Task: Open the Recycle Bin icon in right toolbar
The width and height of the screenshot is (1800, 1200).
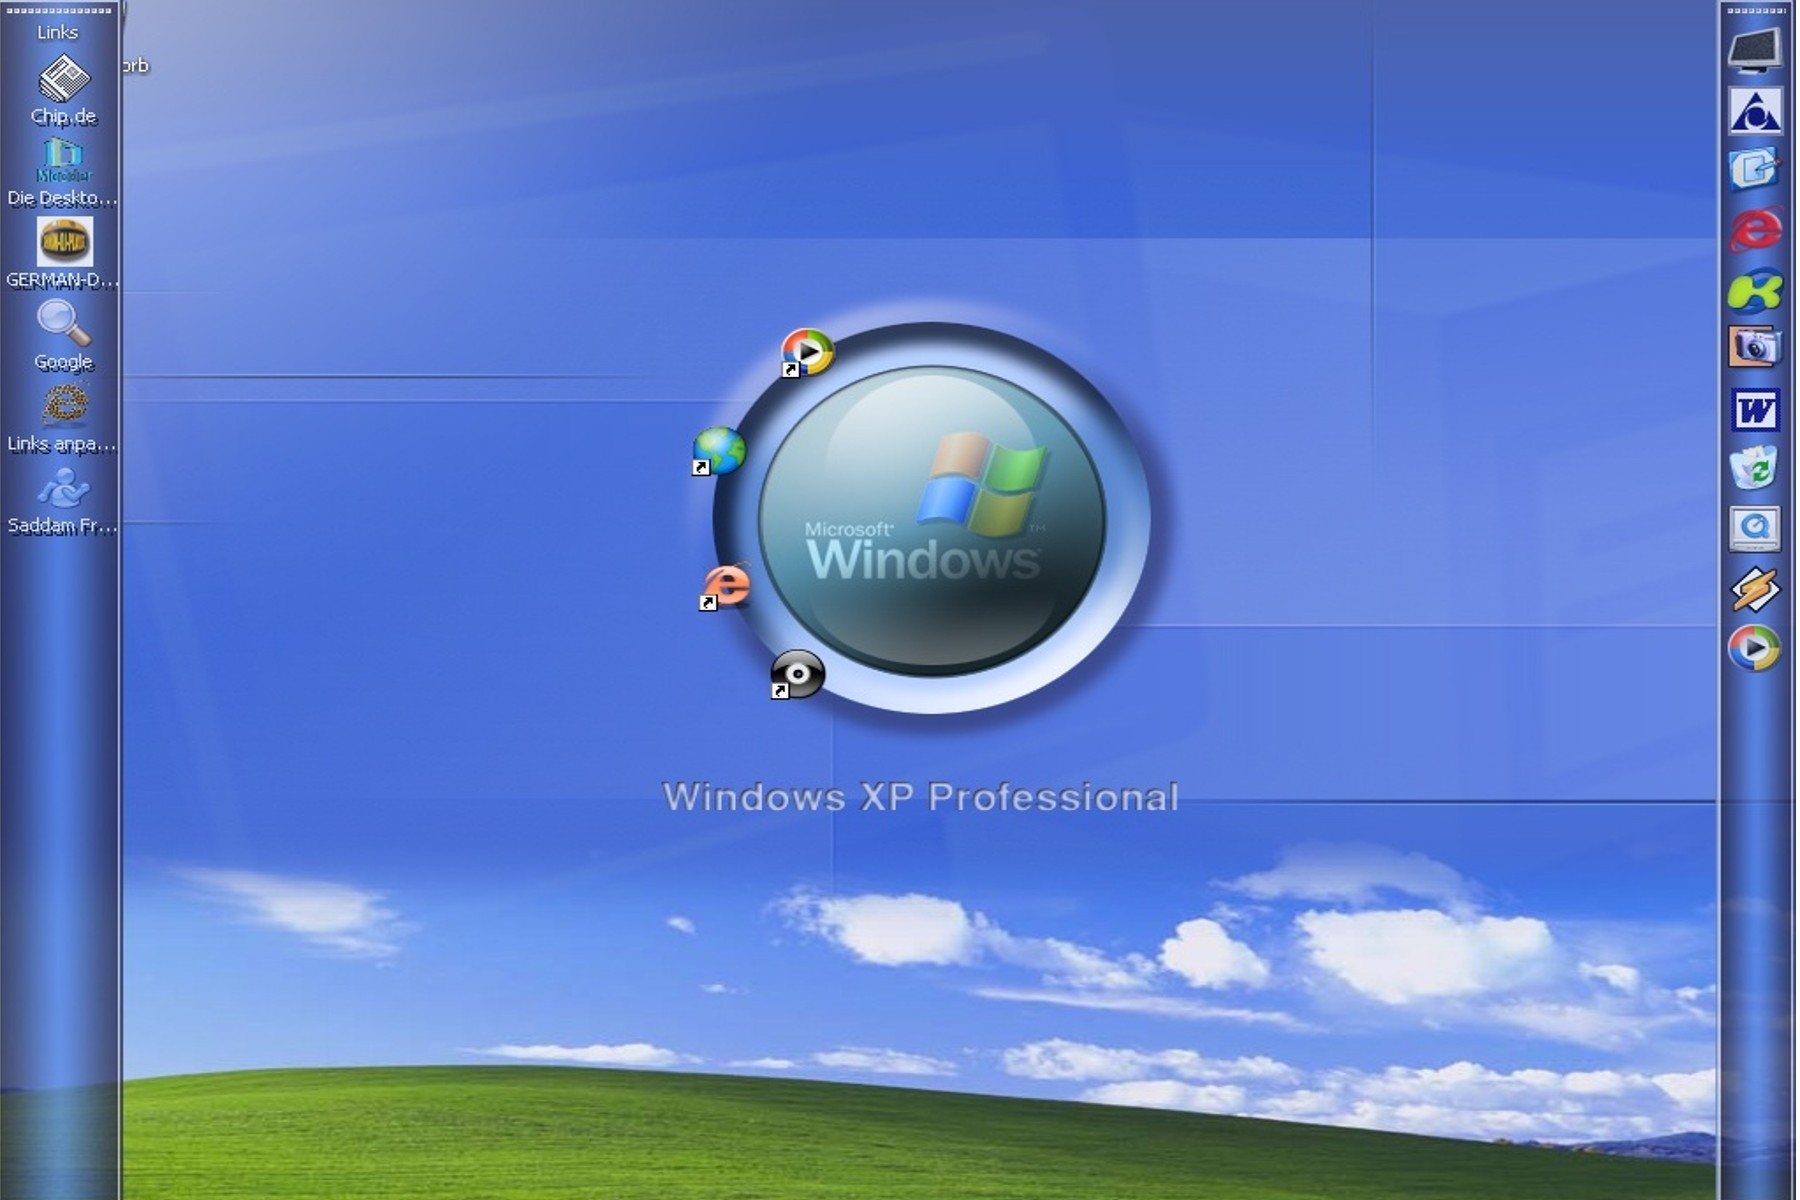Action: [x=1755, y=468]
